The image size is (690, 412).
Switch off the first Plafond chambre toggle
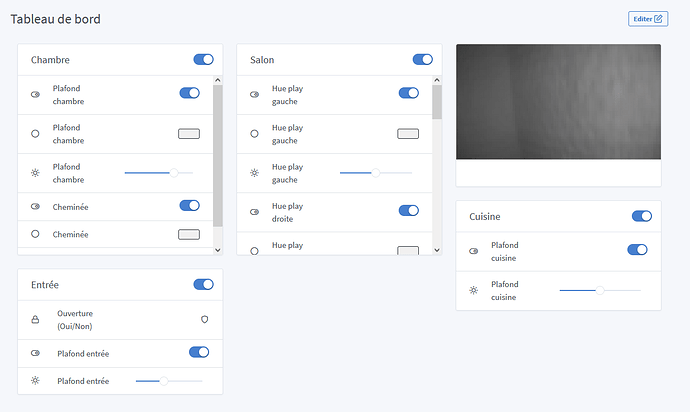(x=190, y=93)
